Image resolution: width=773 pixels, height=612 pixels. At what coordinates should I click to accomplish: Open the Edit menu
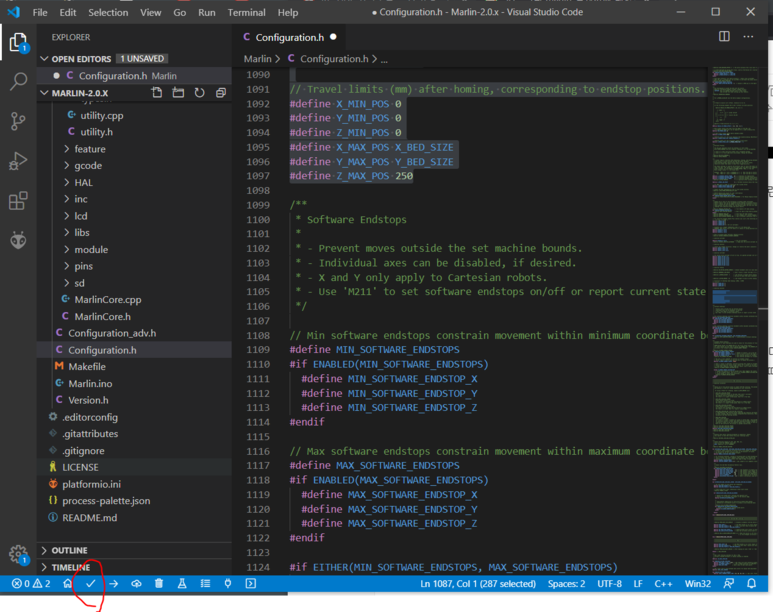tap(68, 12)
